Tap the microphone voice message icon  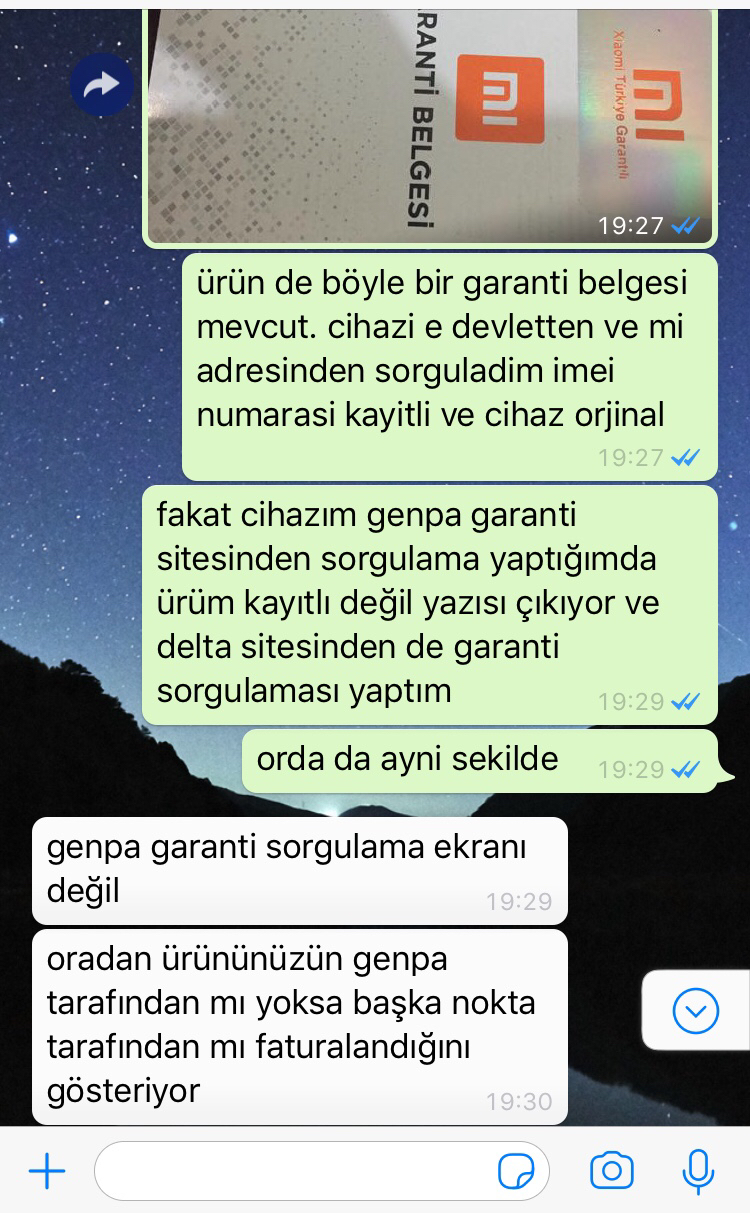click(x=697, y=1170)
